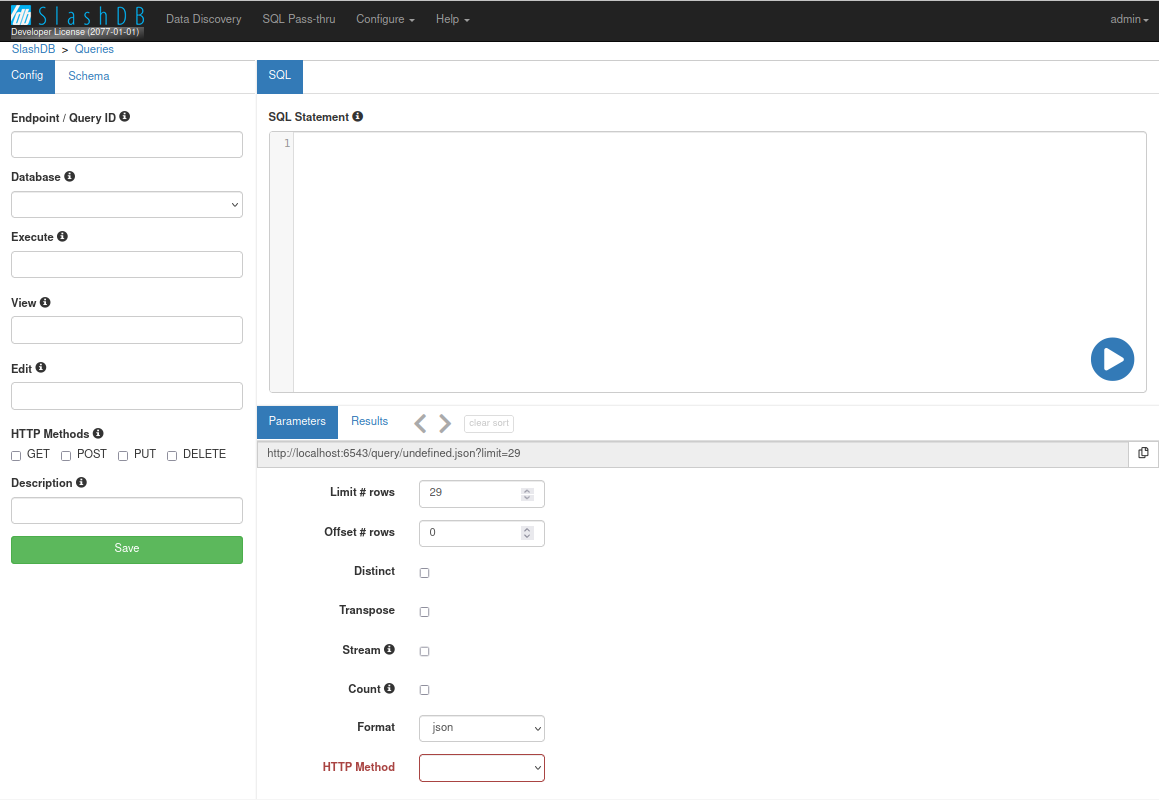Switch to the Schema tab

(89, 76)
